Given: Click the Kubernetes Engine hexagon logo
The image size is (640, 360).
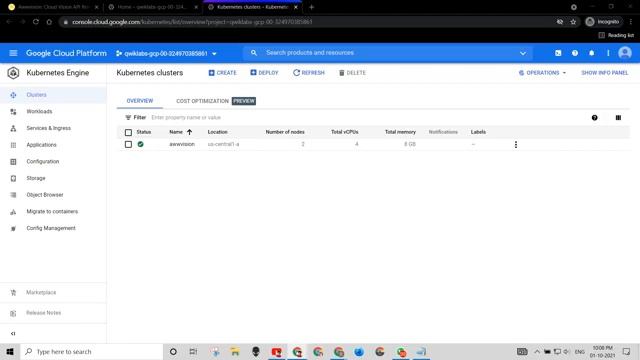Looking at the screenshot, I should click(13, 73).
